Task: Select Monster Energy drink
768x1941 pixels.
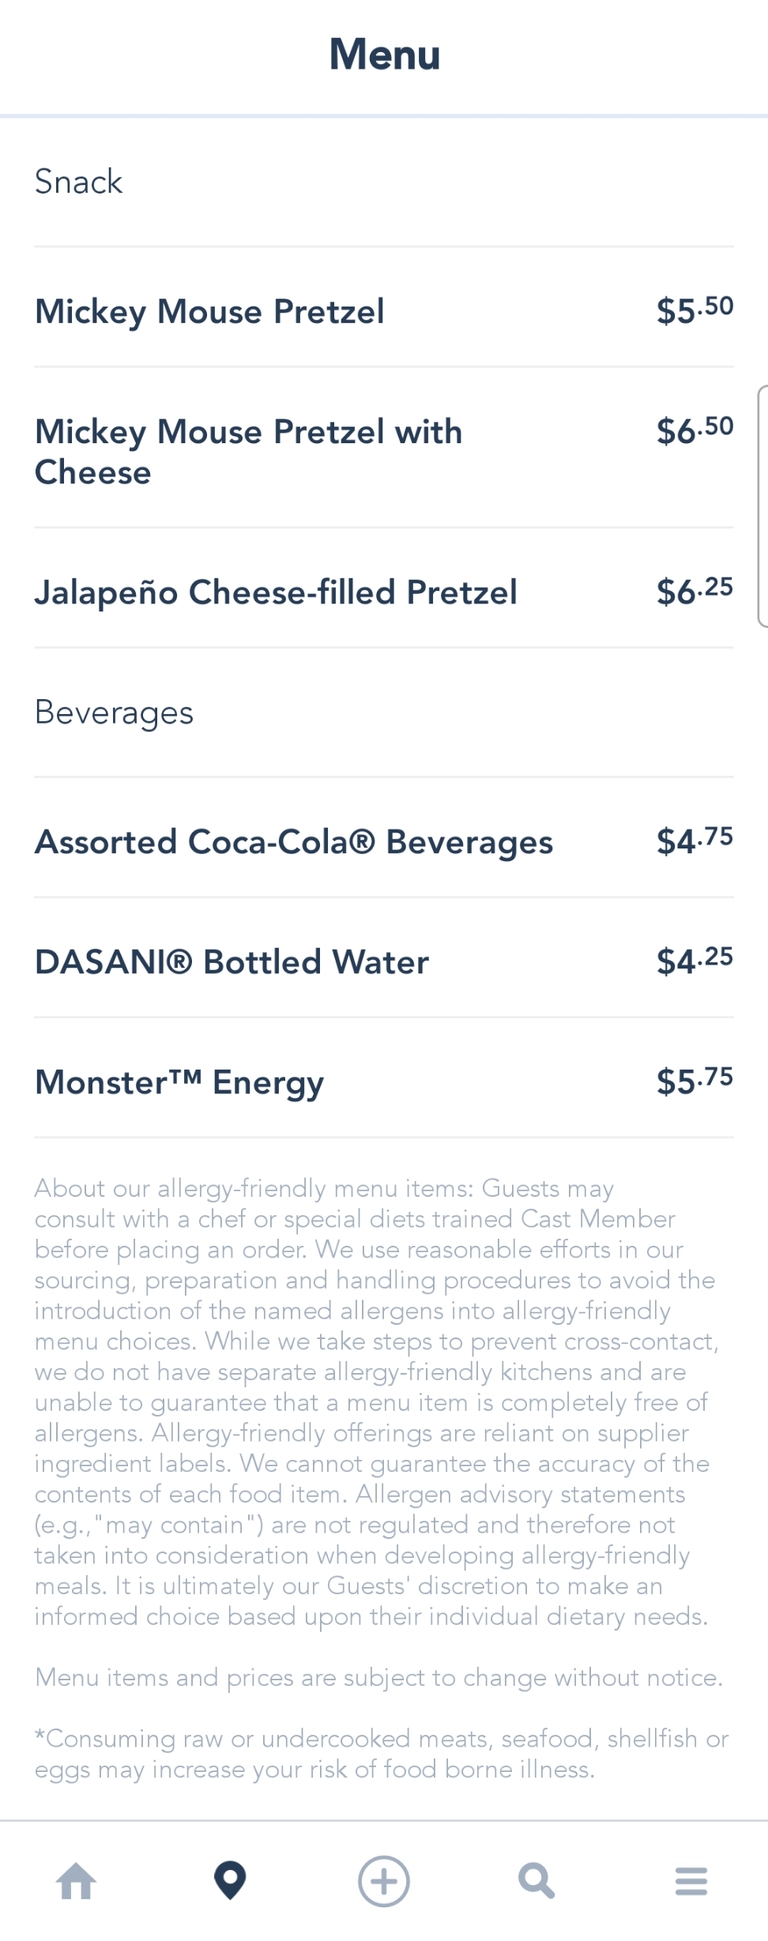Action: coord(179,1082)
